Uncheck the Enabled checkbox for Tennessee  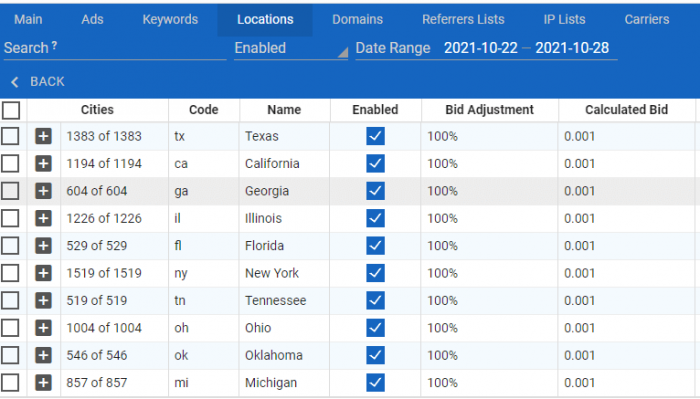point(375,300)
